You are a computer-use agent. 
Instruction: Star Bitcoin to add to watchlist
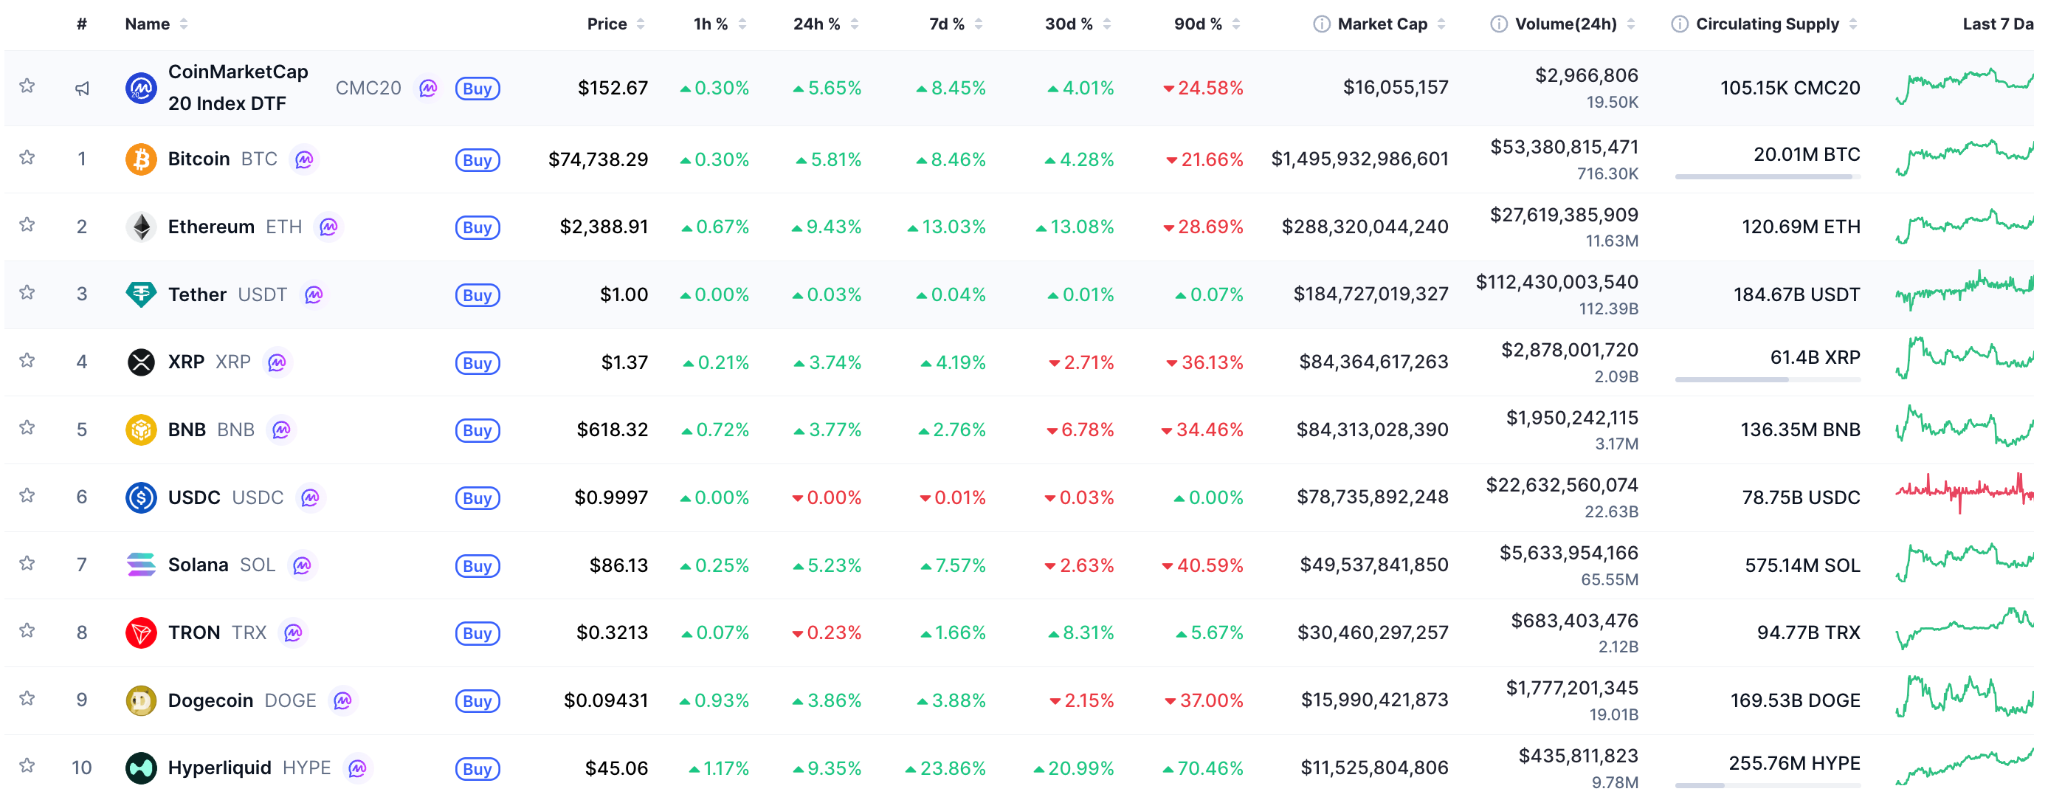(27, 158)
